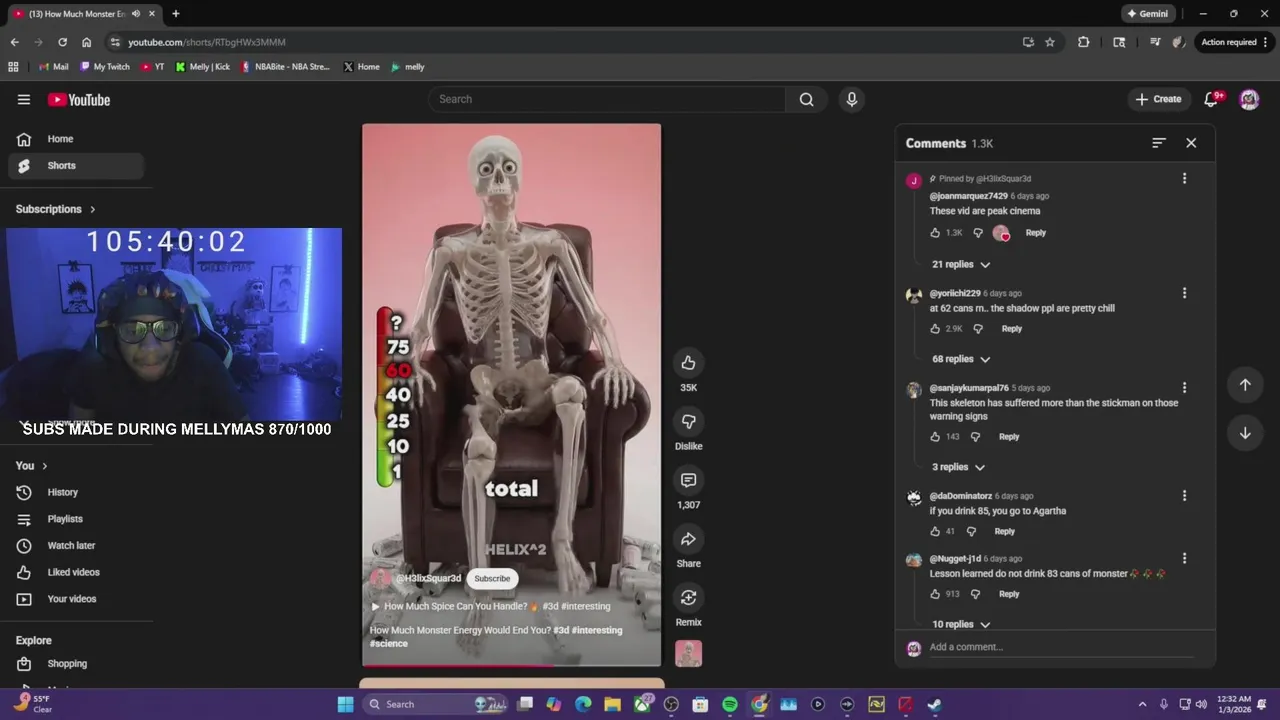Open more options on joanmarquez7429 comment
Viewport: 1280px width, 720px height.
1184,179
